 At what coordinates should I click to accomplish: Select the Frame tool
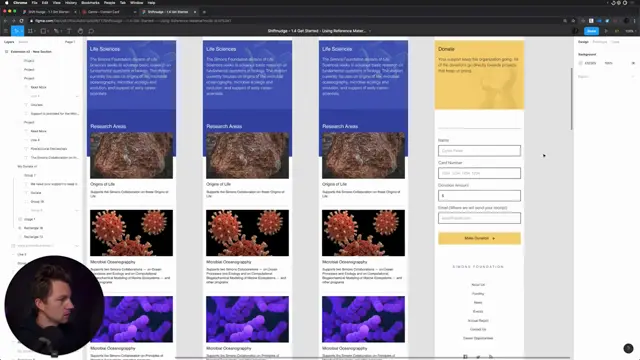(x=30, y=31)
